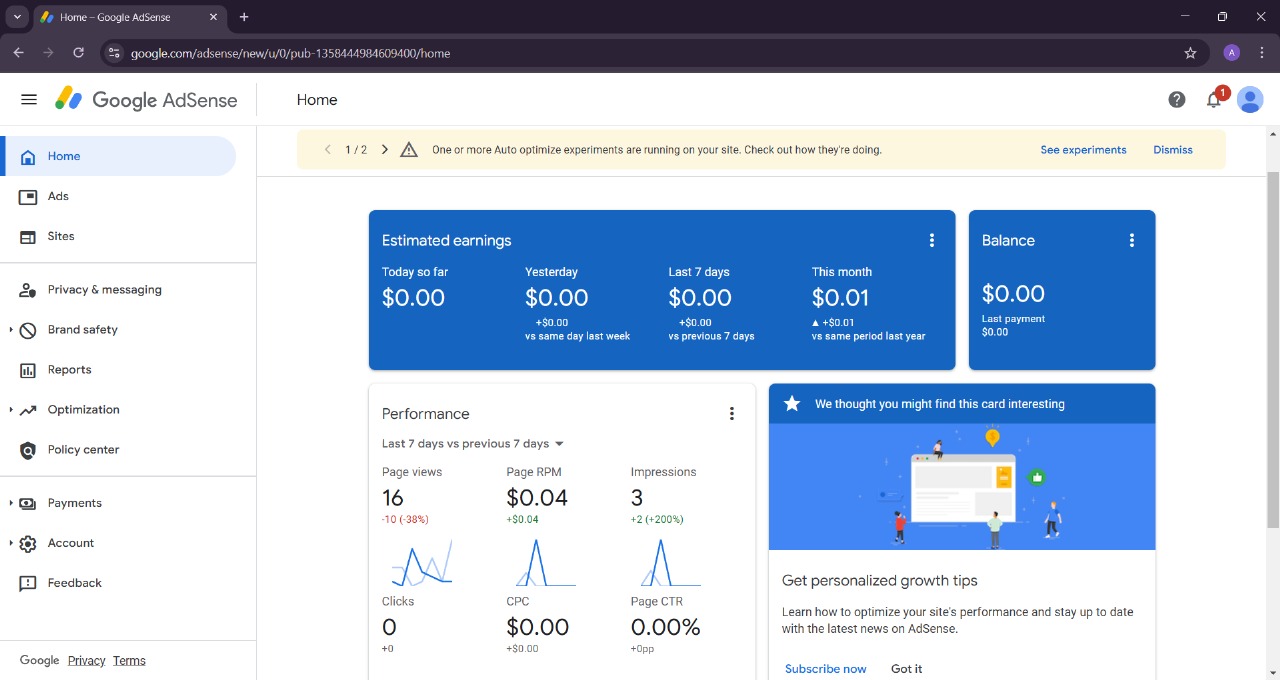The image size is (1280, 680).
Task: Click the Feedback icon in sidebar
Action: [28, 583]
